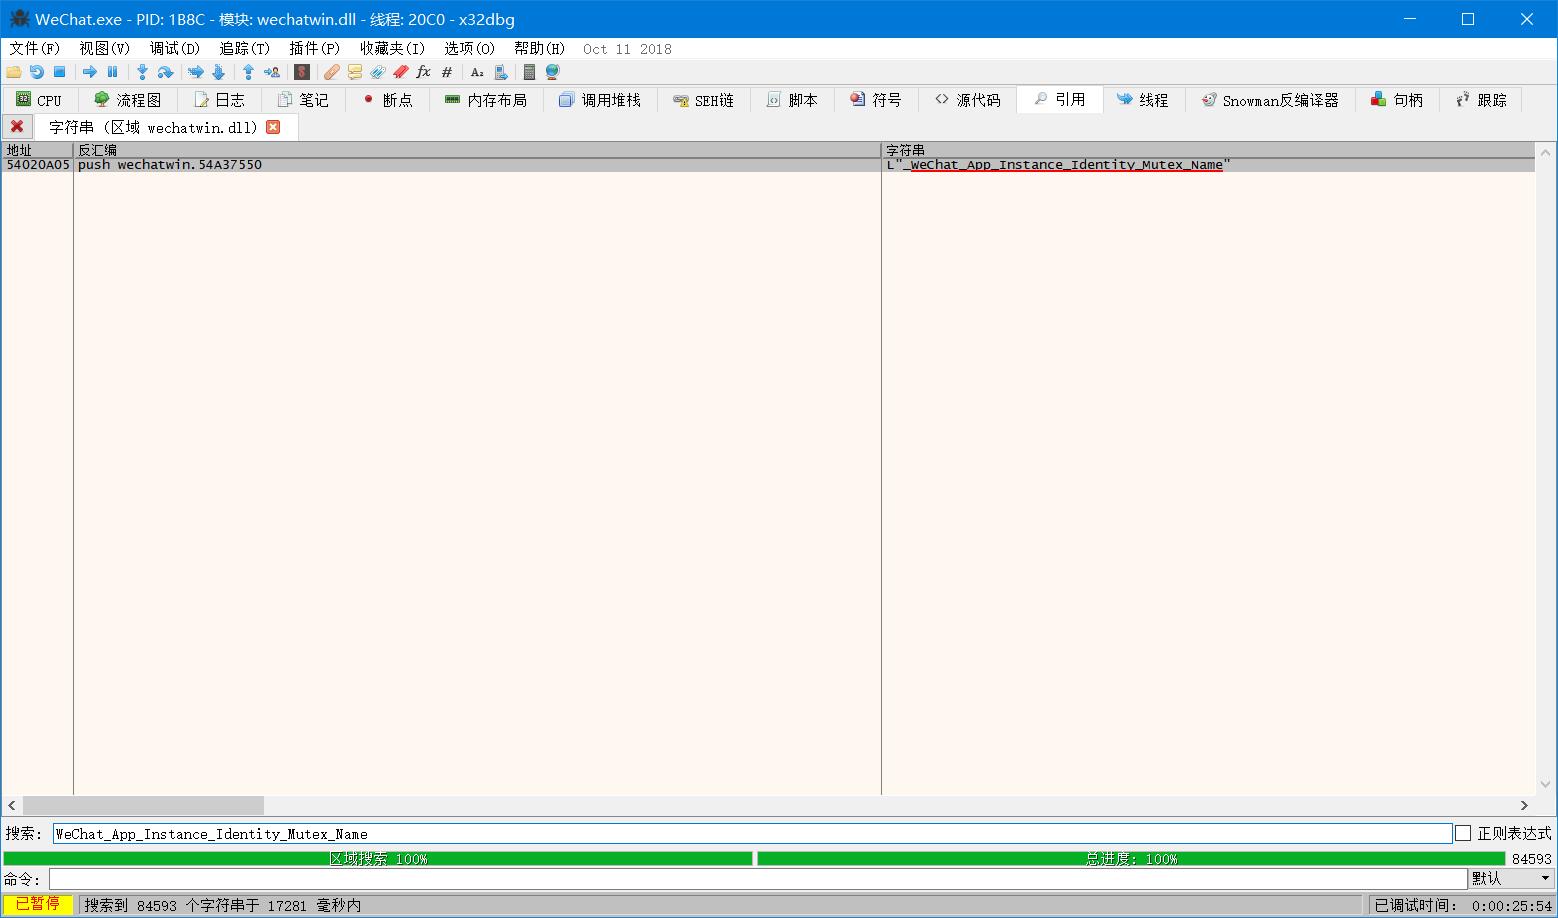
Task: Open the 默认 command type dropdown
Action: [1510, 878]
